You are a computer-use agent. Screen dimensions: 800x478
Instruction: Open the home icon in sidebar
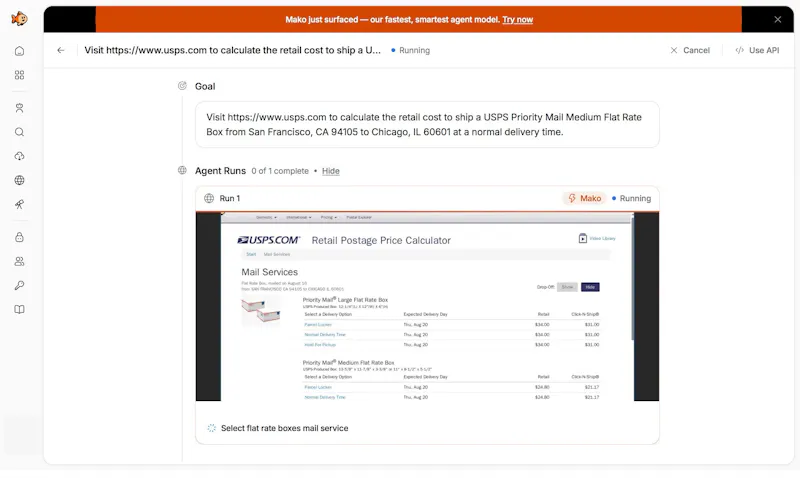(x=19, y=51)
